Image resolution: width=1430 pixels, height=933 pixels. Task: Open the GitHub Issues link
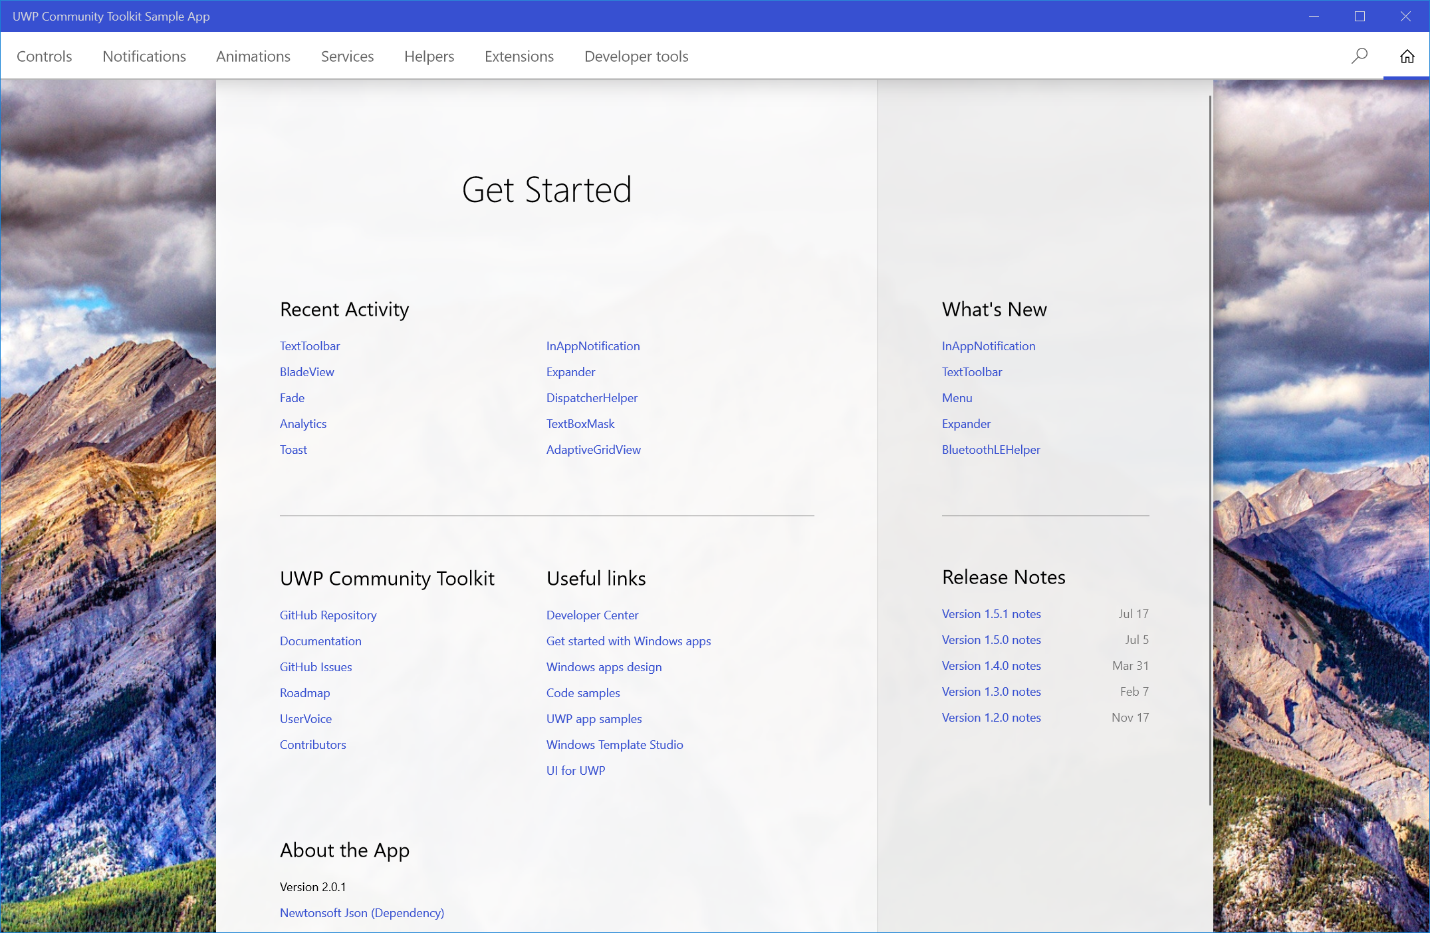316,667
